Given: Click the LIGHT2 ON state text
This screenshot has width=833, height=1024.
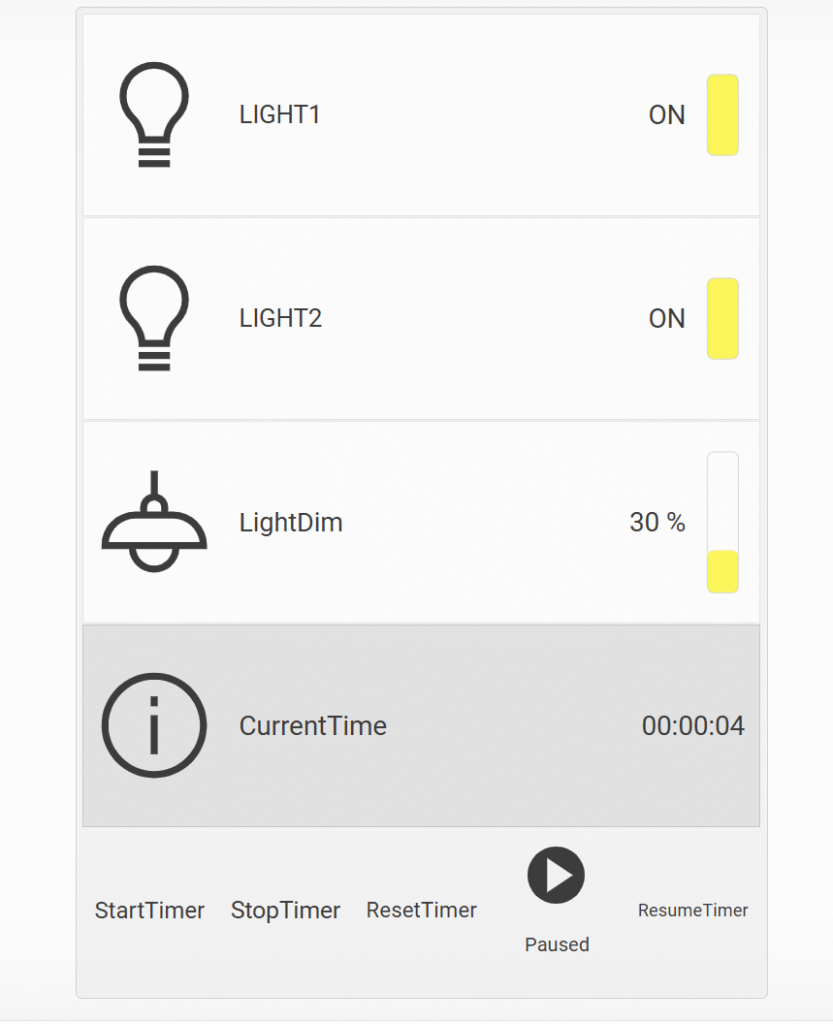Looking at the screenshot, I should (x=667, y=319).
